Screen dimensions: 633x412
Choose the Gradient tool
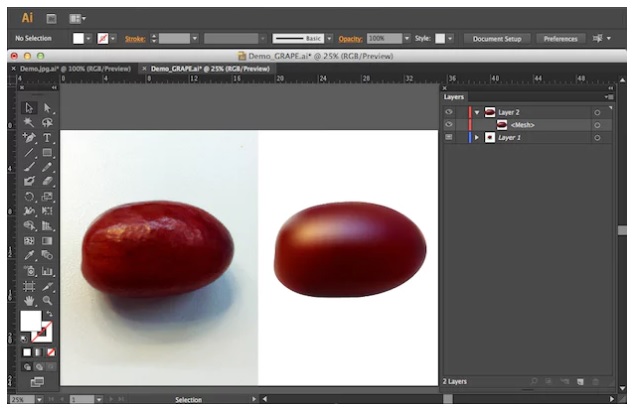point(47,241)
